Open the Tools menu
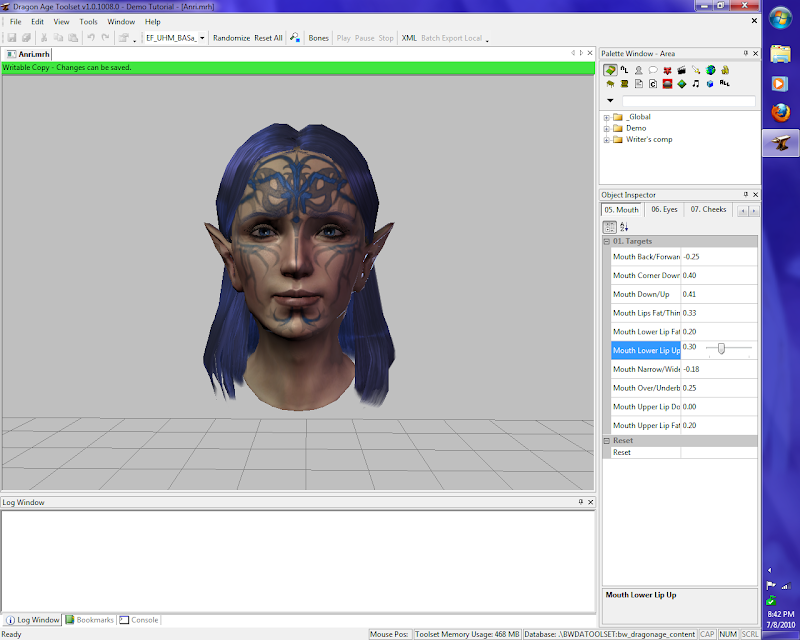The width and height of the screenshot is (800, 640). tap(88, 21)
